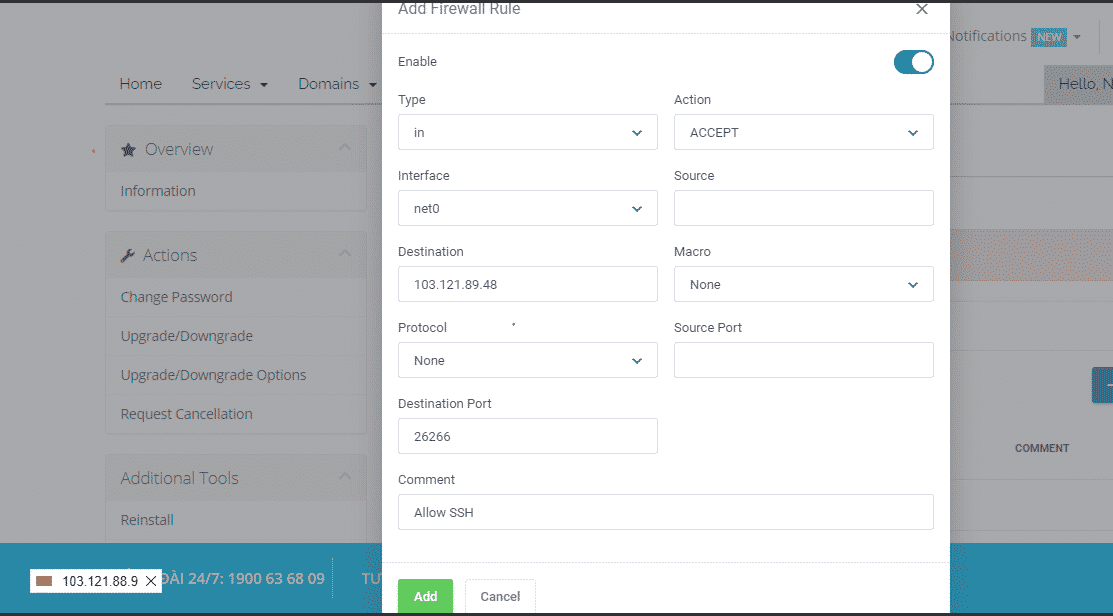The height and width of the screenshot is (616, 1113).
Task: Click the green Add button
Action: 425,596
